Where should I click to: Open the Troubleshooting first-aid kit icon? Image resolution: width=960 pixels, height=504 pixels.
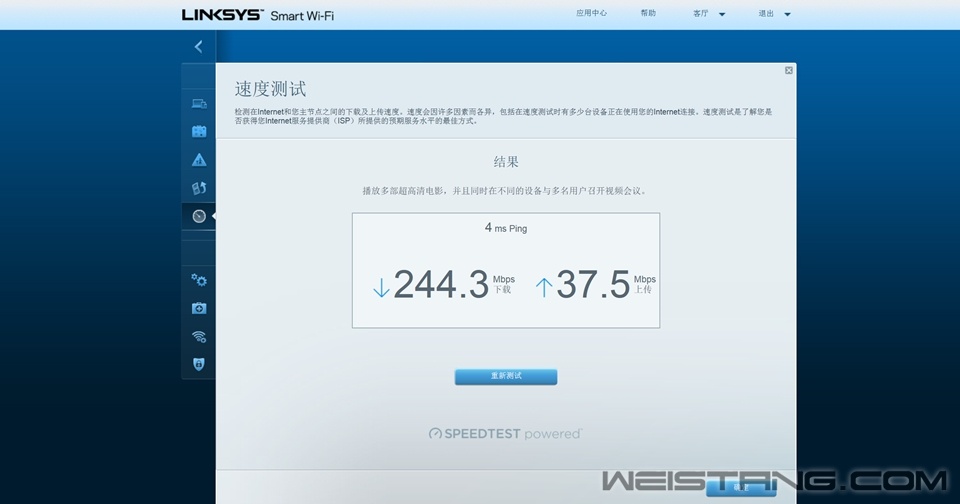[199, 309]
